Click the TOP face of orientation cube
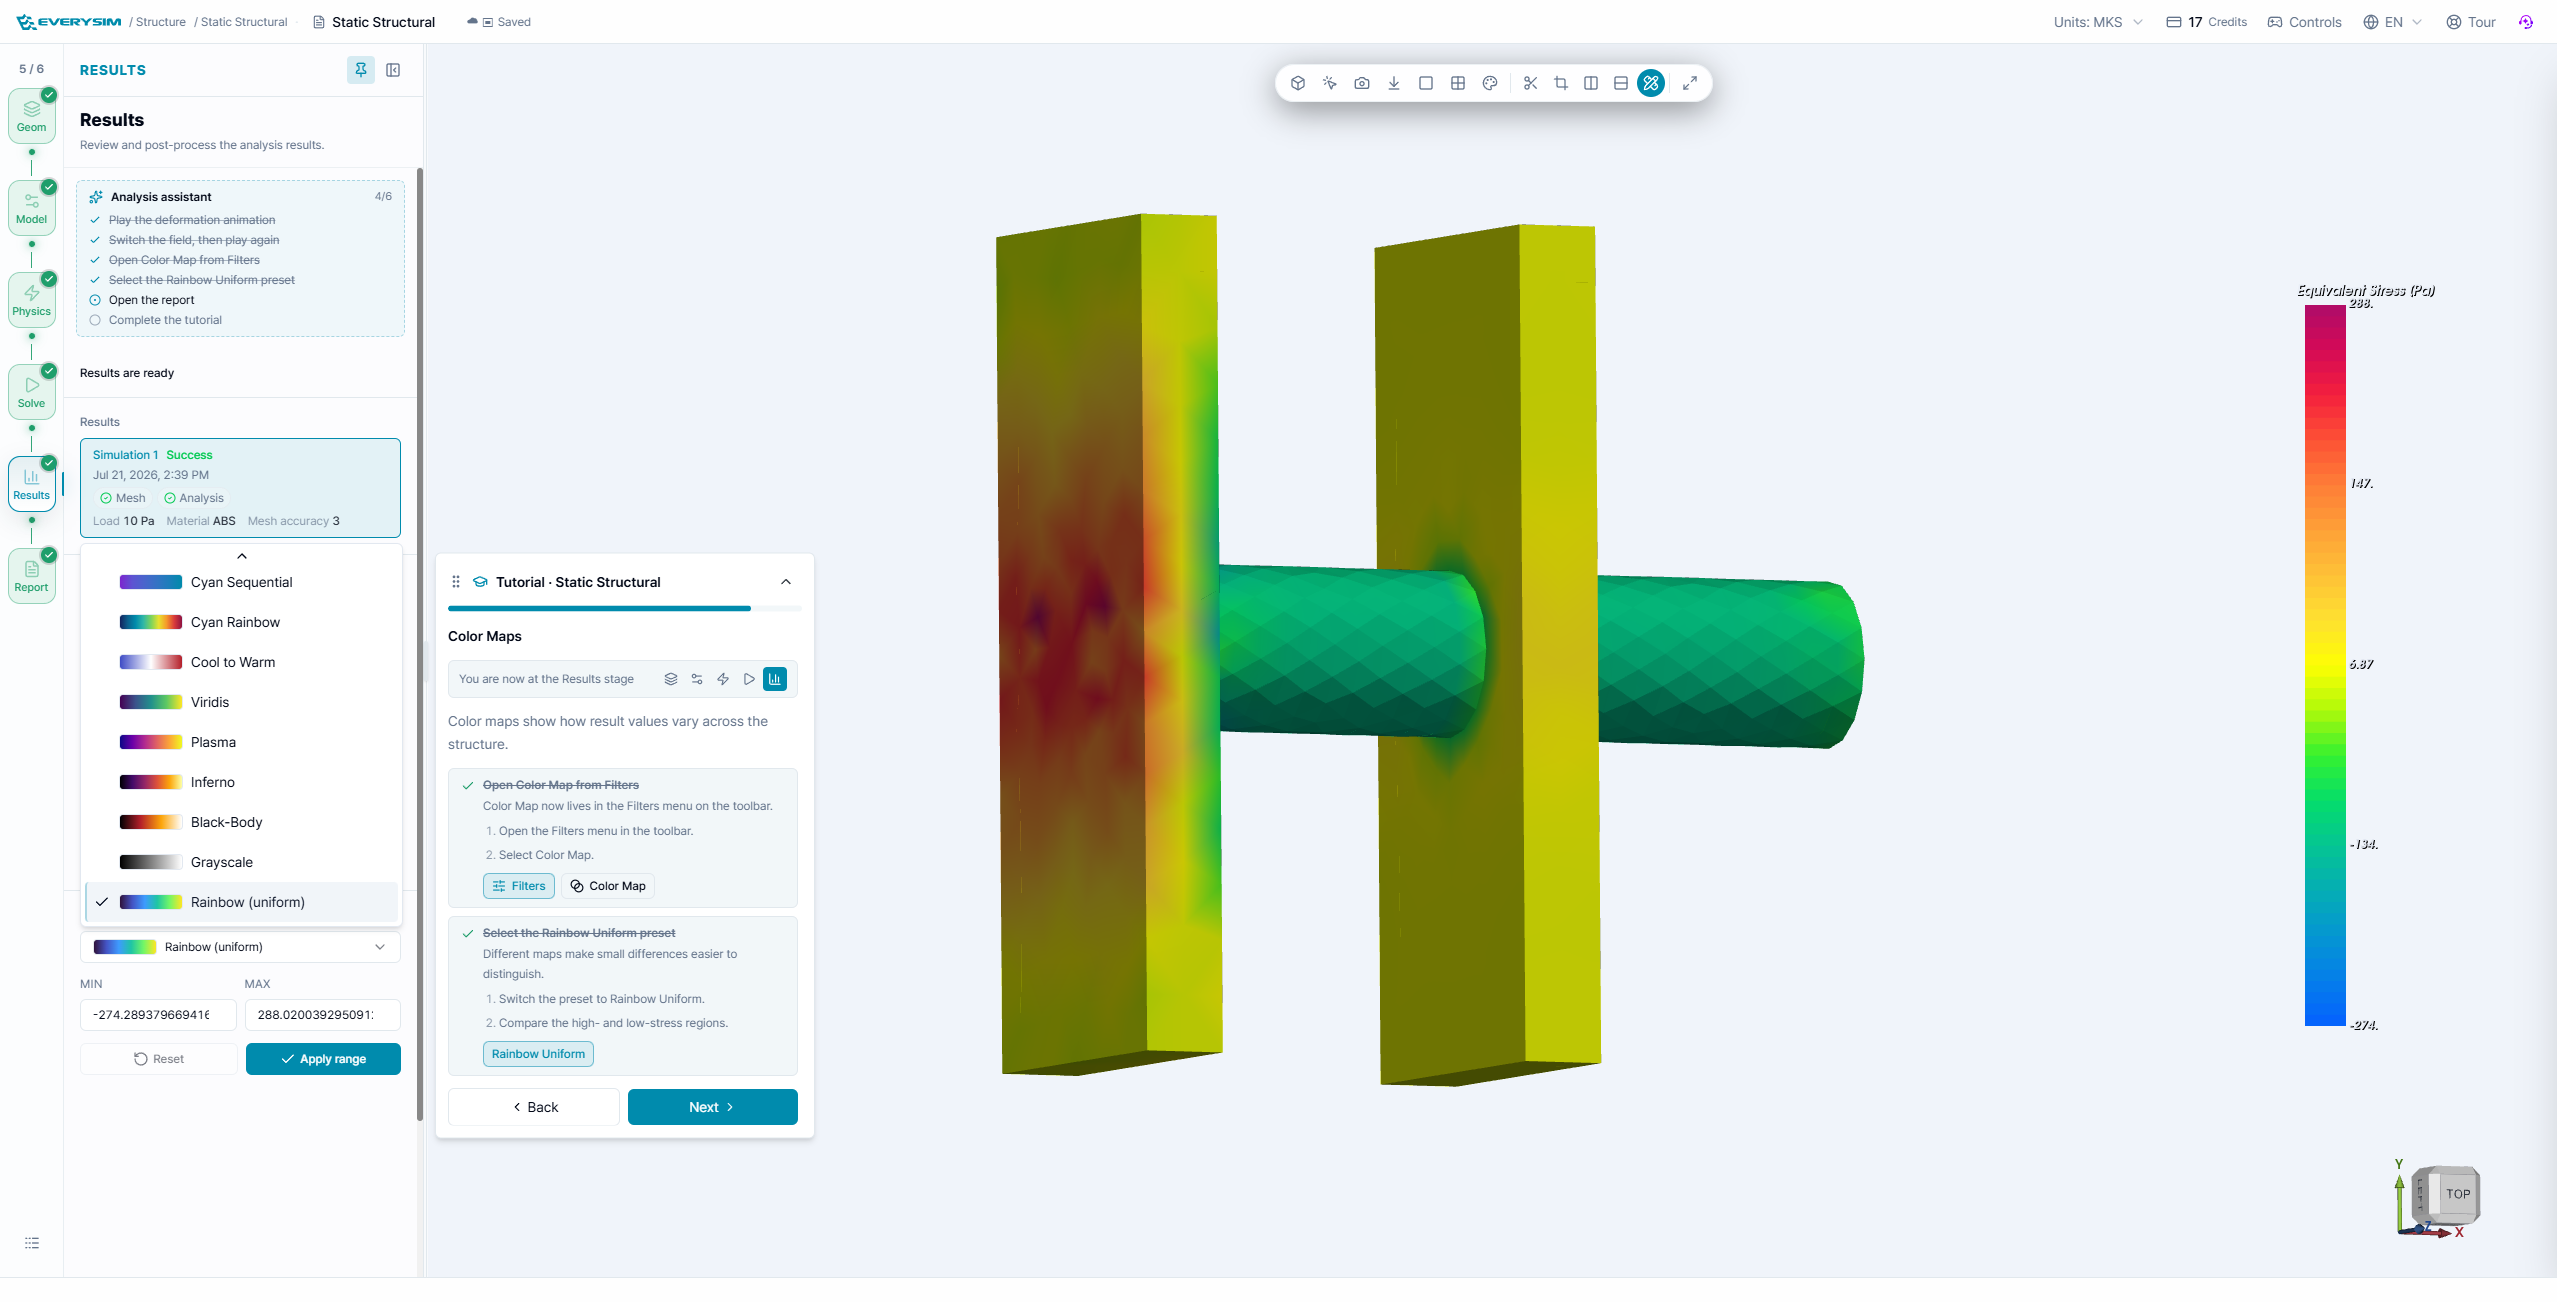 (2458, 1193)
